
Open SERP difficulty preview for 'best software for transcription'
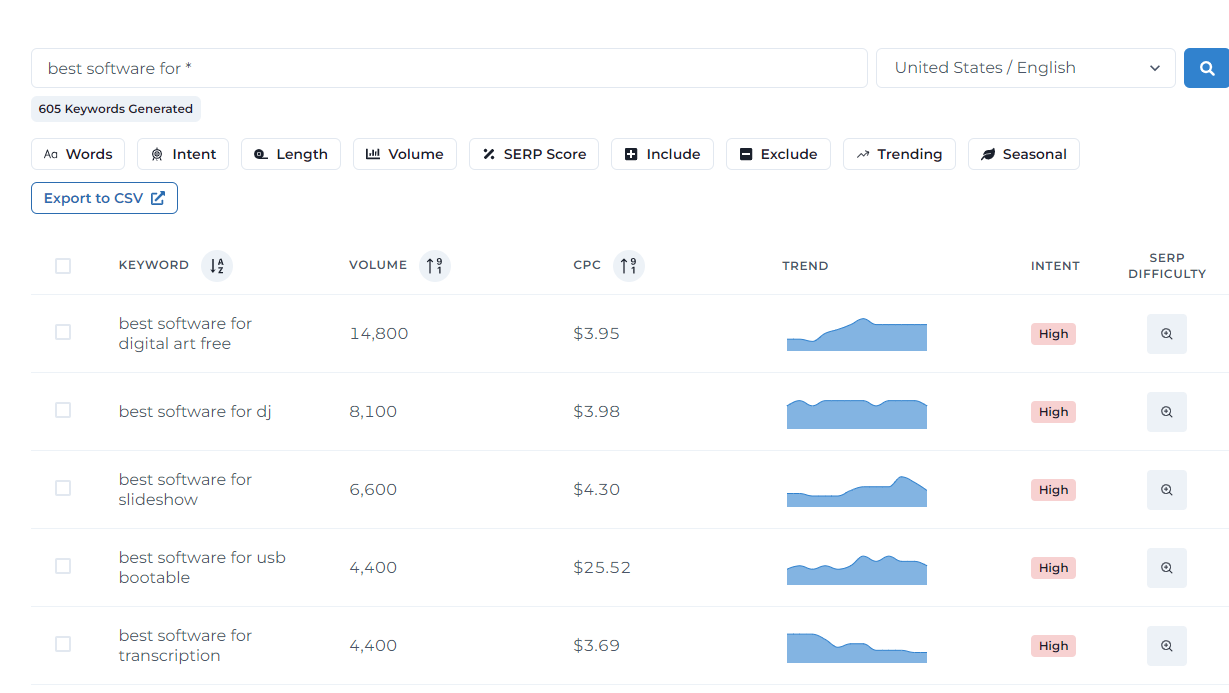point(1166,645)
